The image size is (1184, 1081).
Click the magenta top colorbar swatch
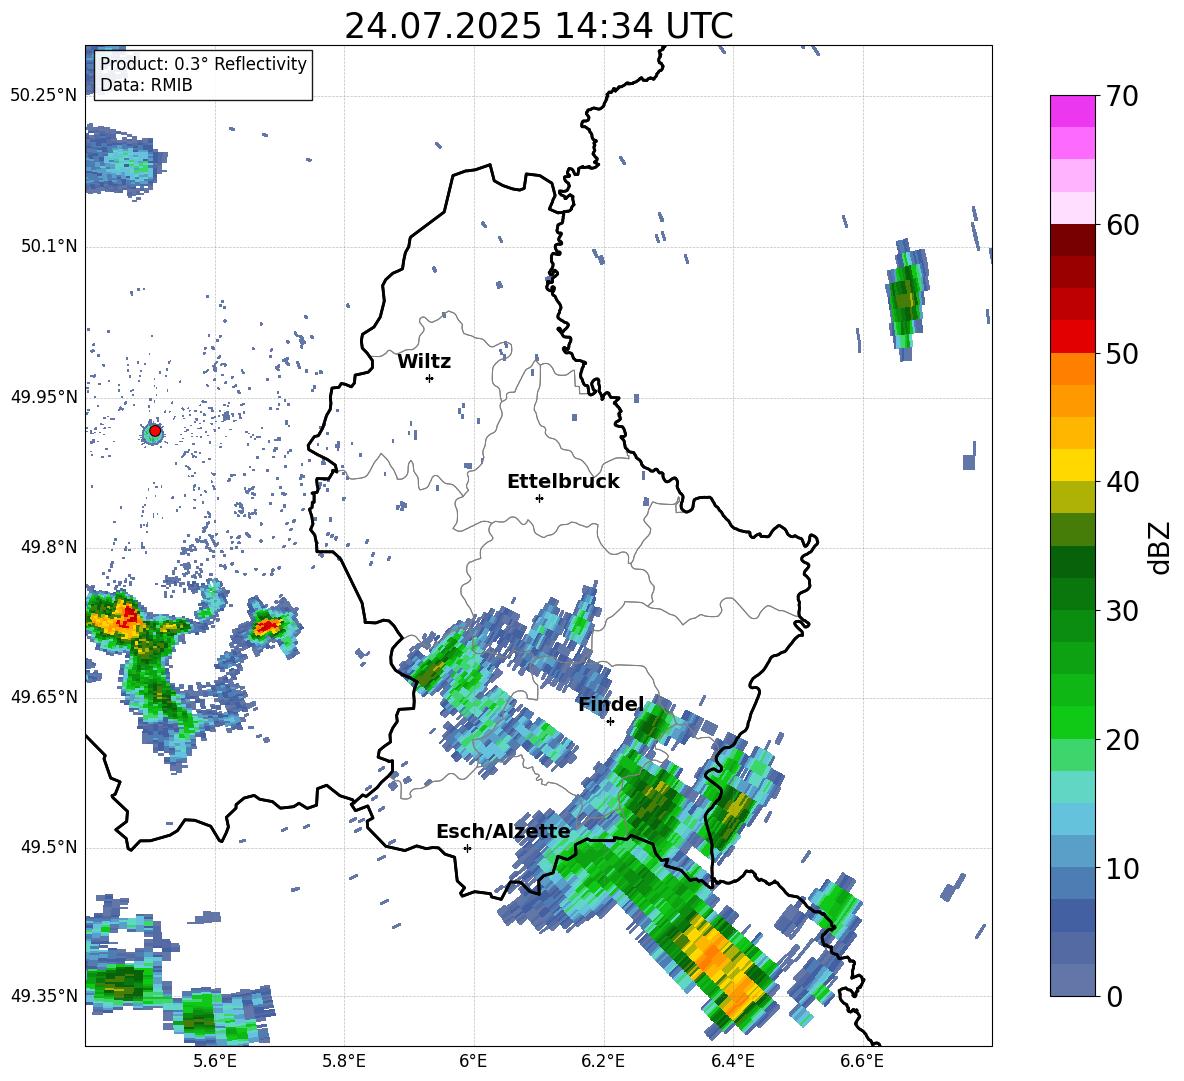pyautogui.click(x=1072, y=111)
